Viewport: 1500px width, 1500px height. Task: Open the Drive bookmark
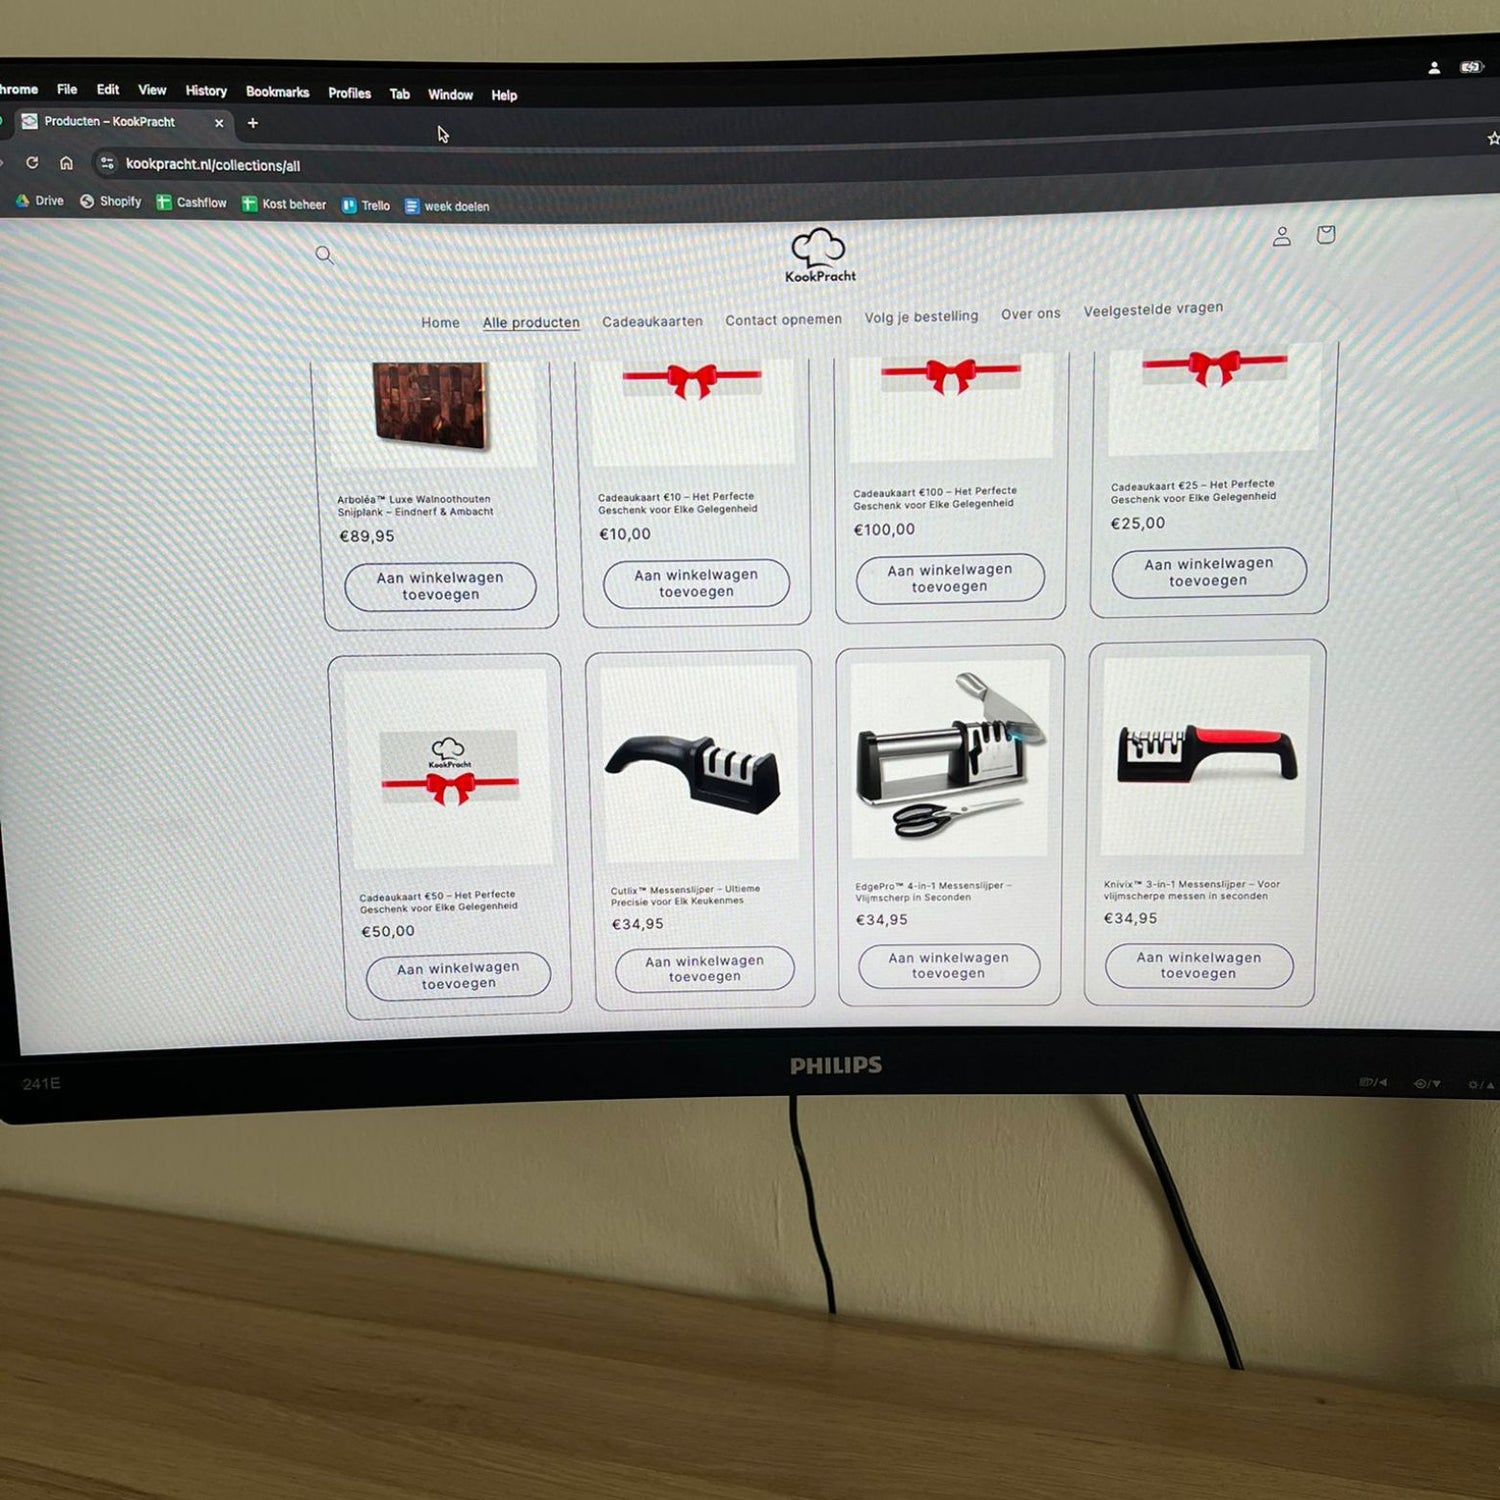[39, 201]
